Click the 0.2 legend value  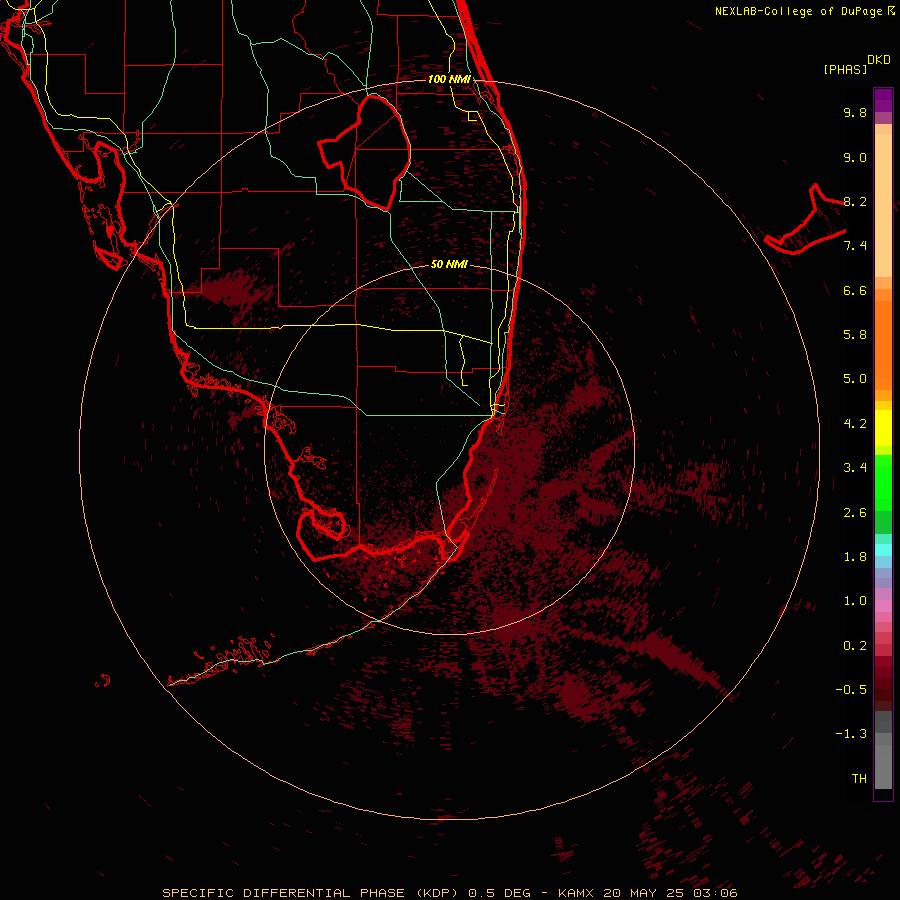855,646
